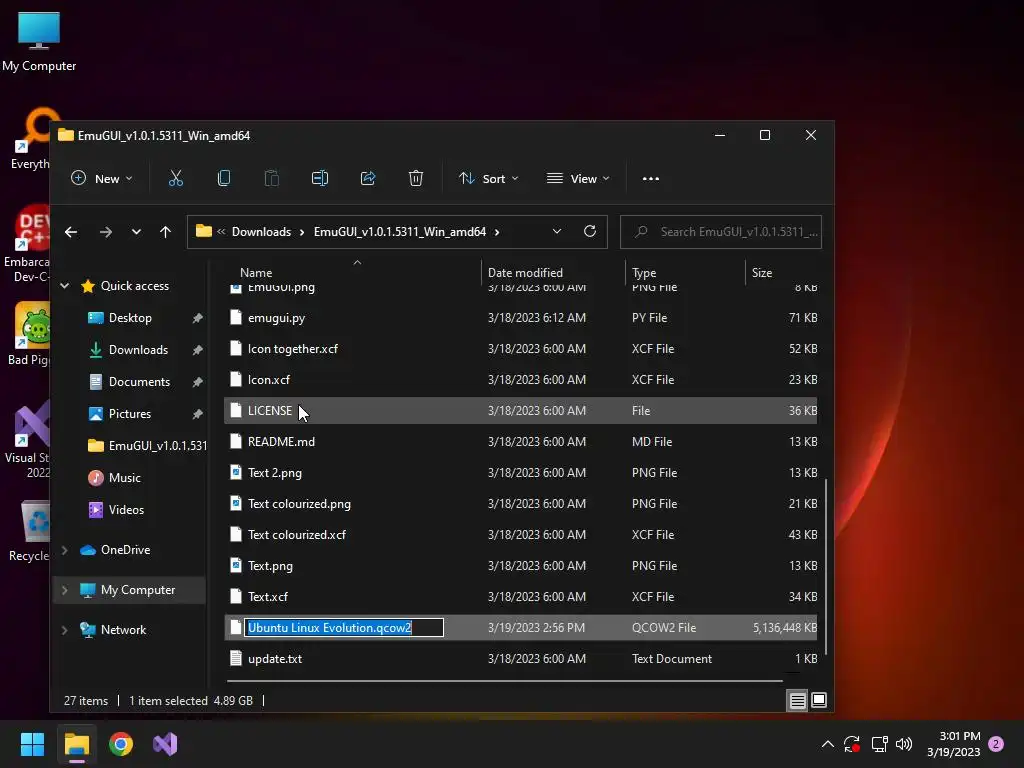The image size is (1024, 768).
Task: Open network status tray icon
Action: (879, 744)
